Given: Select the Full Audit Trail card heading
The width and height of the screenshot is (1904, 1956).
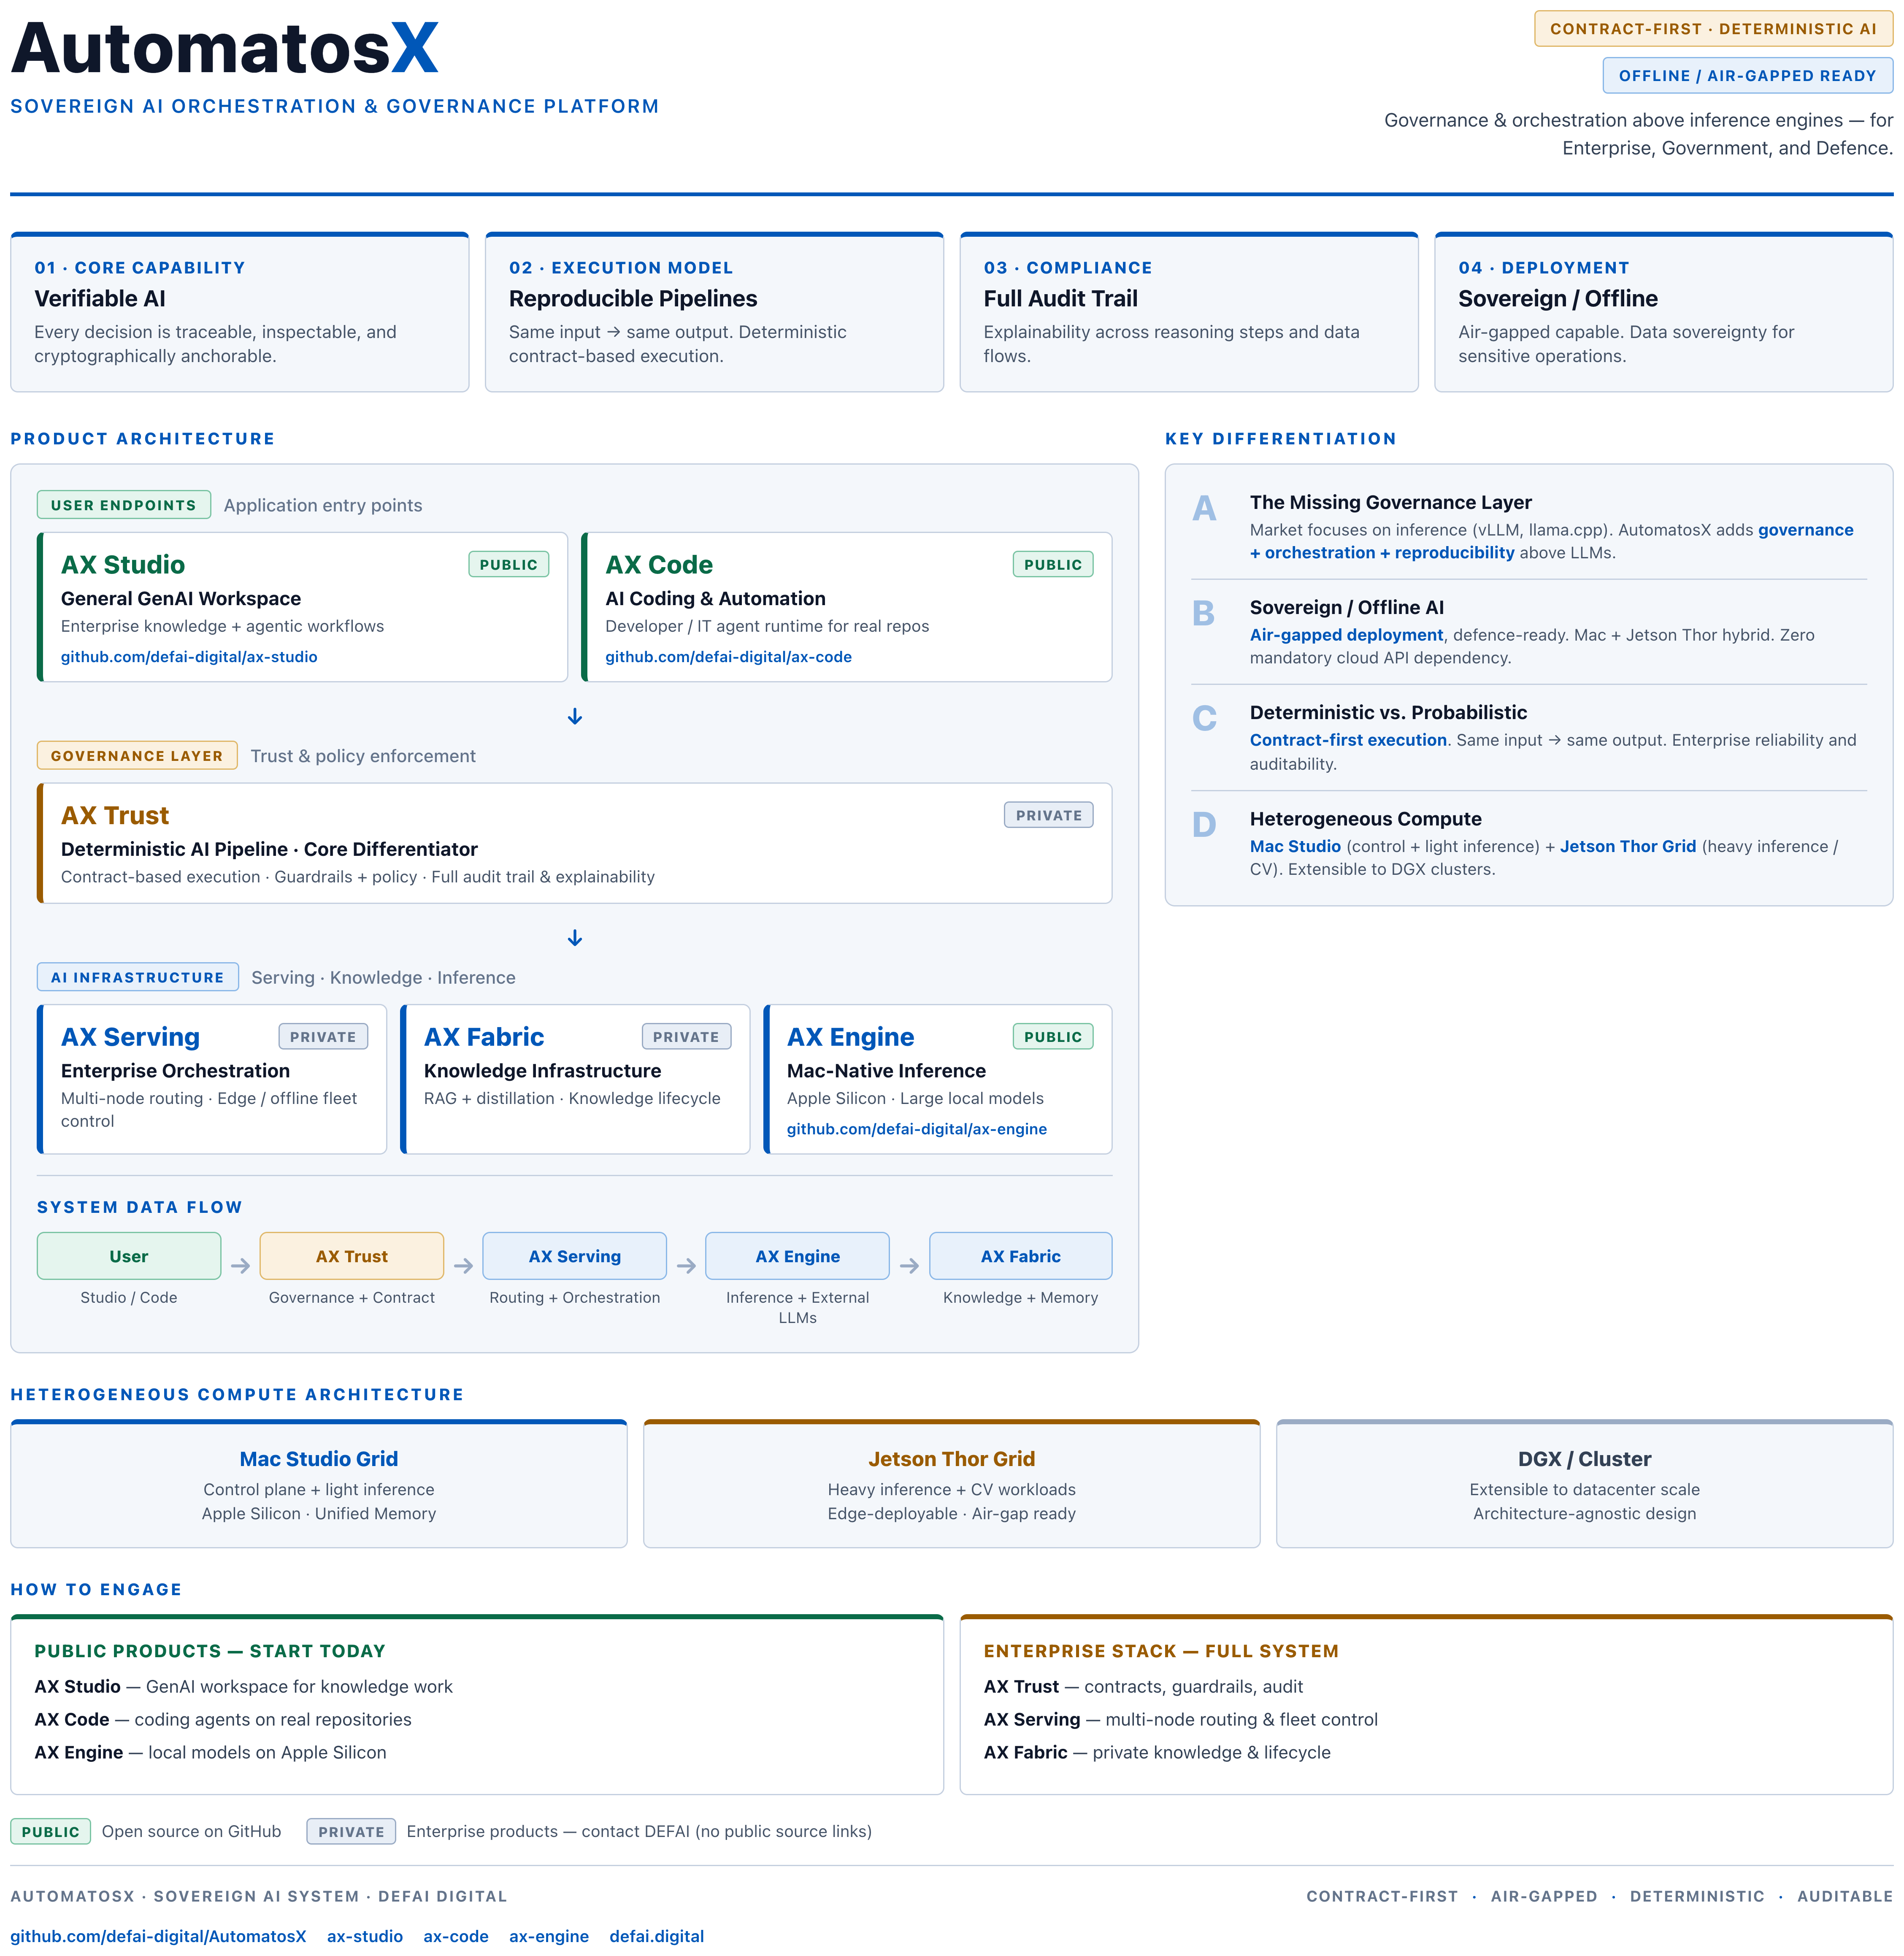Looking at the screenshot, I should [x=1060, y=299].
